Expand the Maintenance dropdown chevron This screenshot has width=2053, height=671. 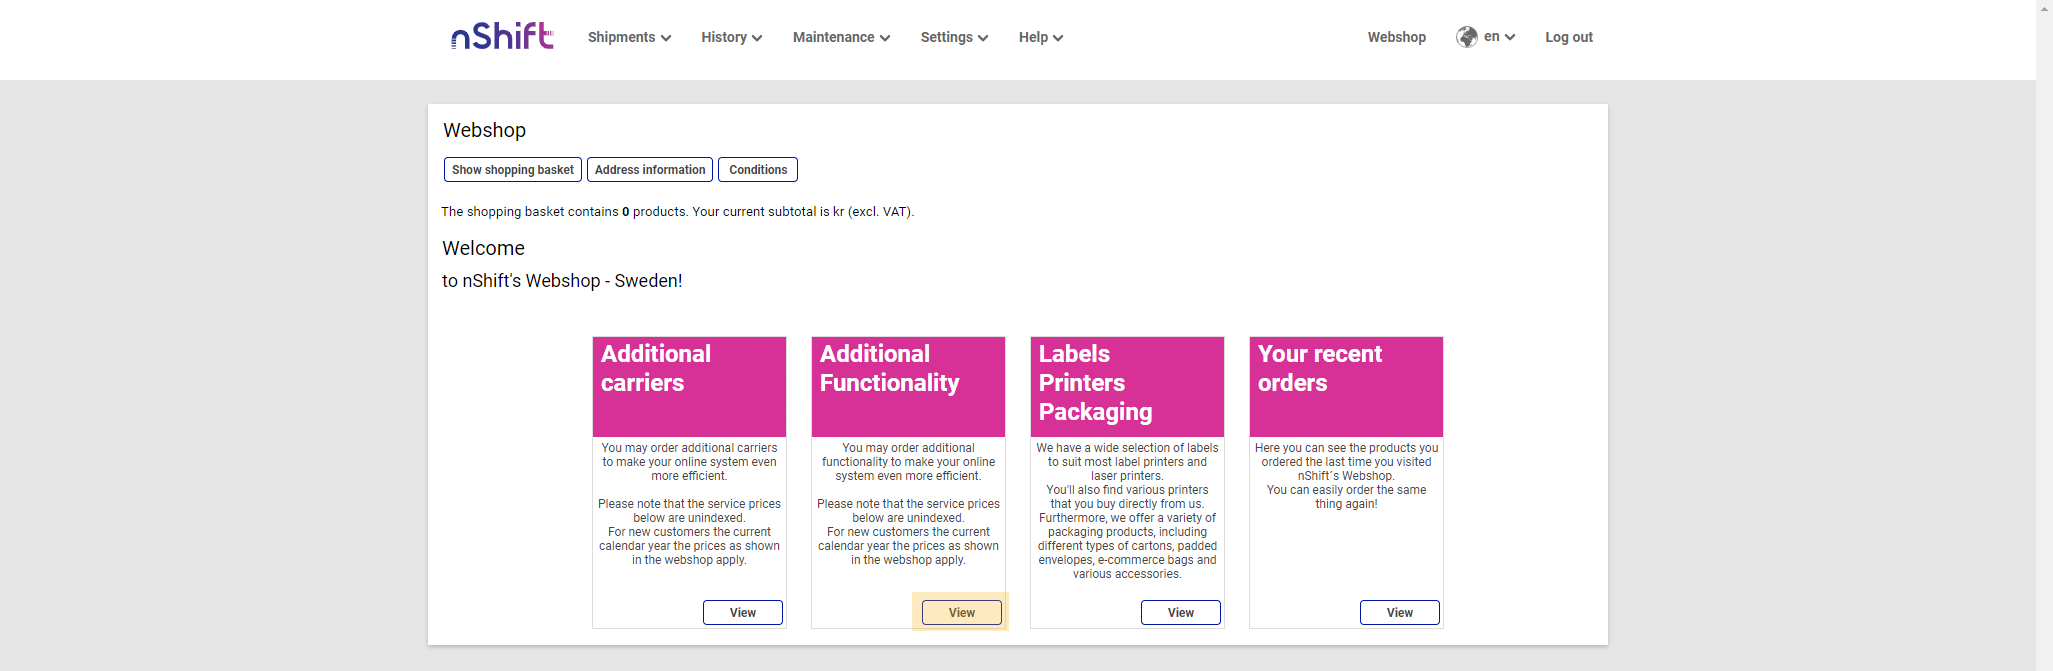tap(885, 38)
